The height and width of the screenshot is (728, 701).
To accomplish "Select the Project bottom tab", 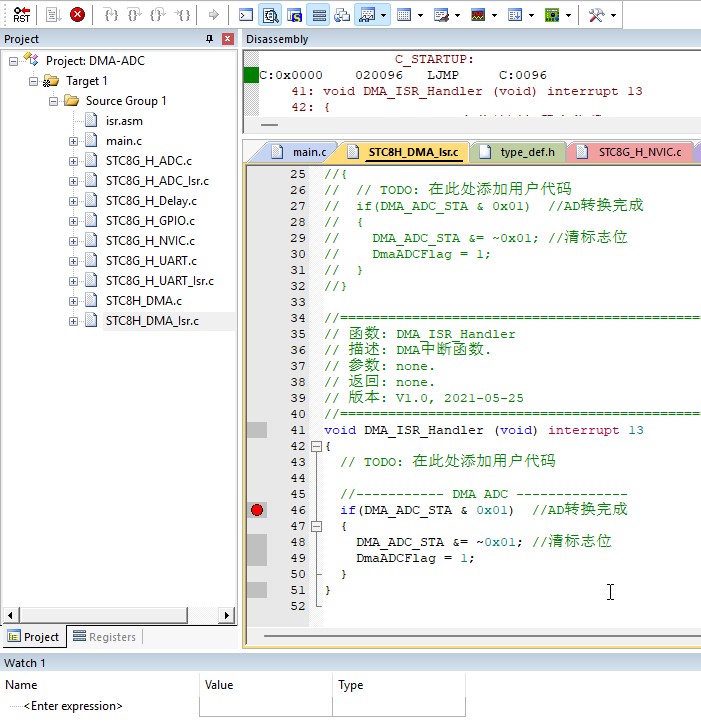I will [34, 637].
